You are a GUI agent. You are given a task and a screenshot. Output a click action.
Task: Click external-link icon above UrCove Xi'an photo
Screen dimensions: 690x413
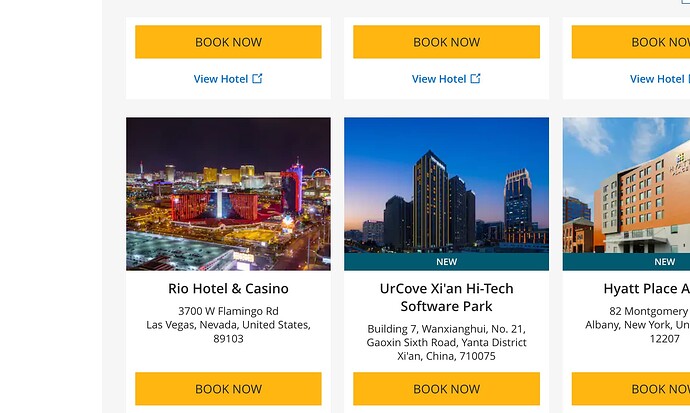click(x=475, y=78)
